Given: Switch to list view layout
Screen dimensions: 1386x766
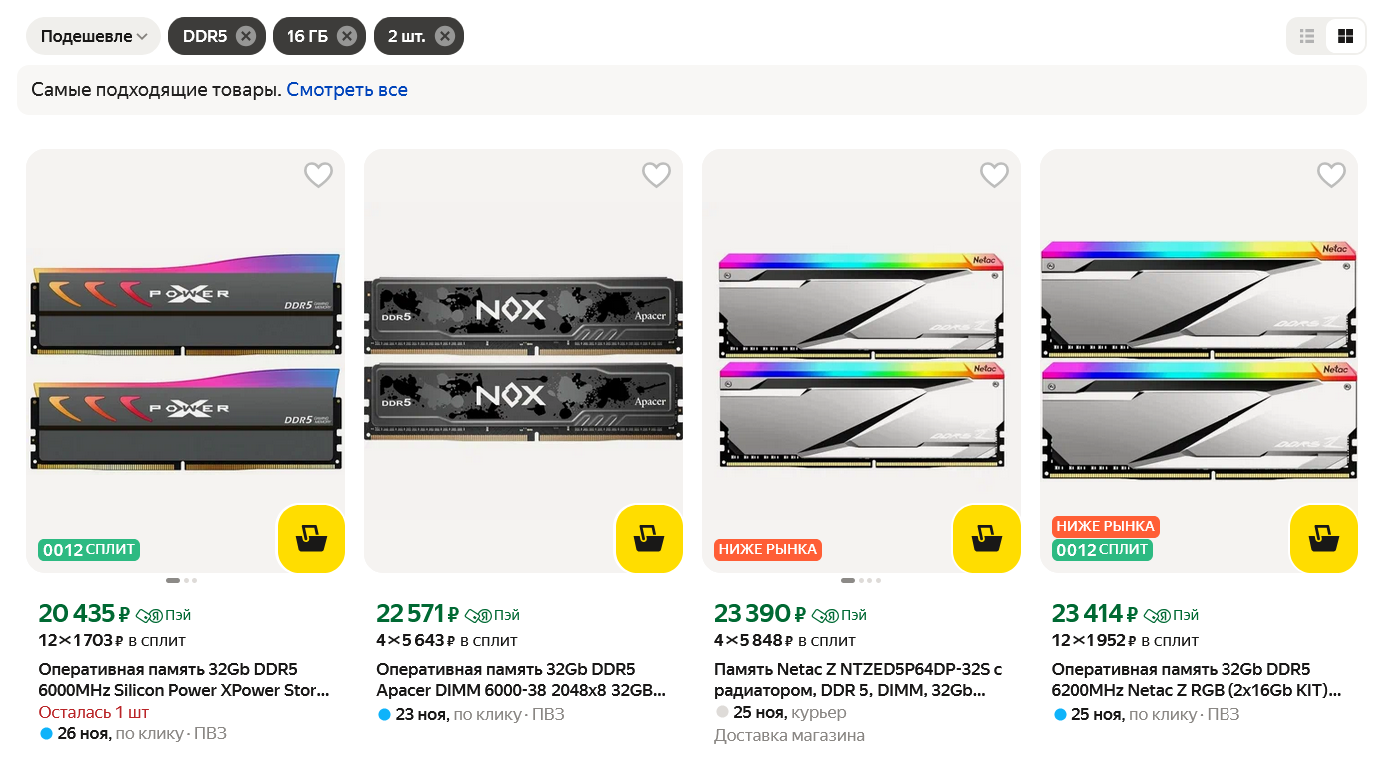Looking at the screenshot, I should click(x=1307, y=36).
